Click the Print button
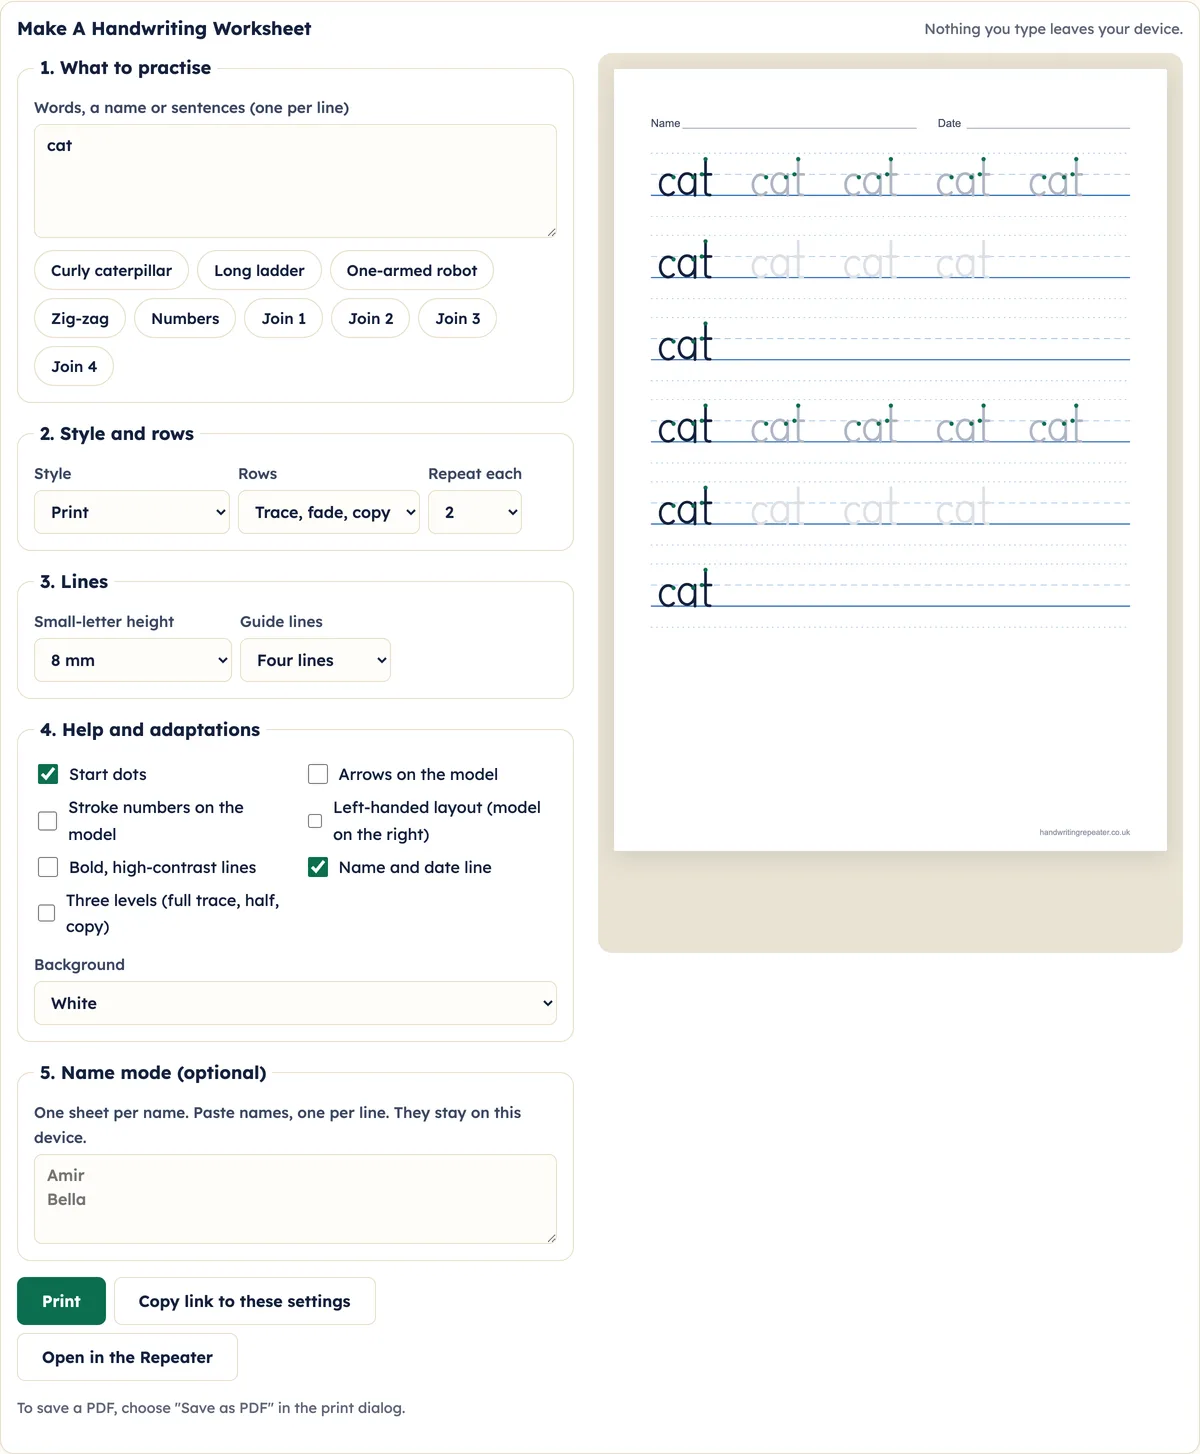The height and width of the screenshot is (1454, 1200). point(61,1301)
